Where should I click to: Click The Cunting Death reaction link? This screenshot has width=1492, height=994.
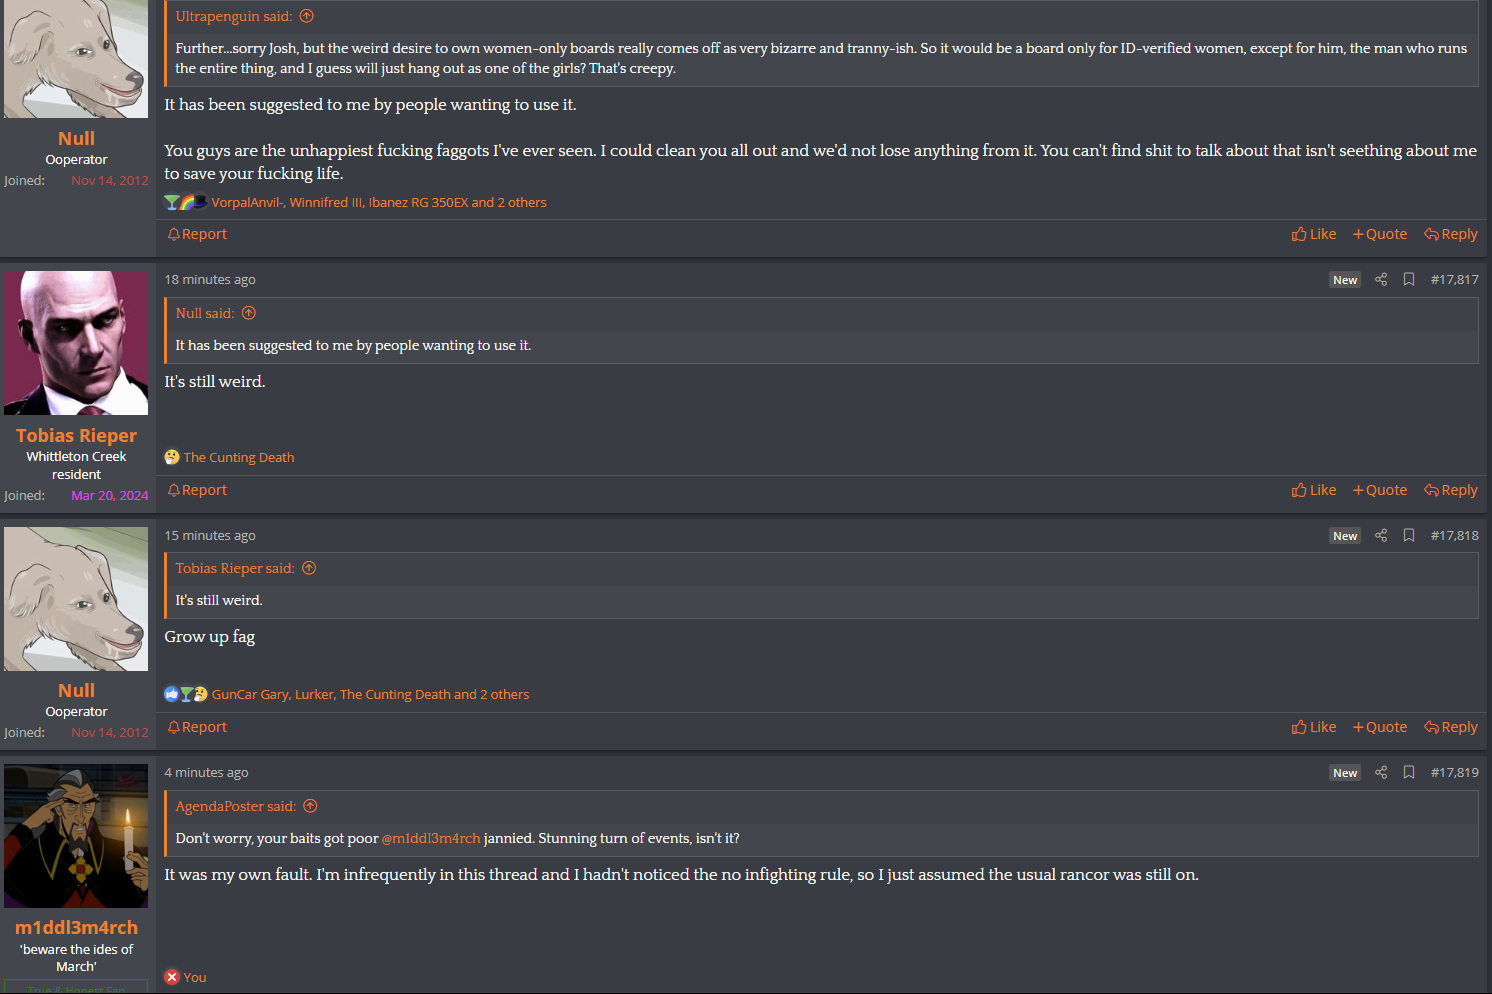click(x=239, y=457)
